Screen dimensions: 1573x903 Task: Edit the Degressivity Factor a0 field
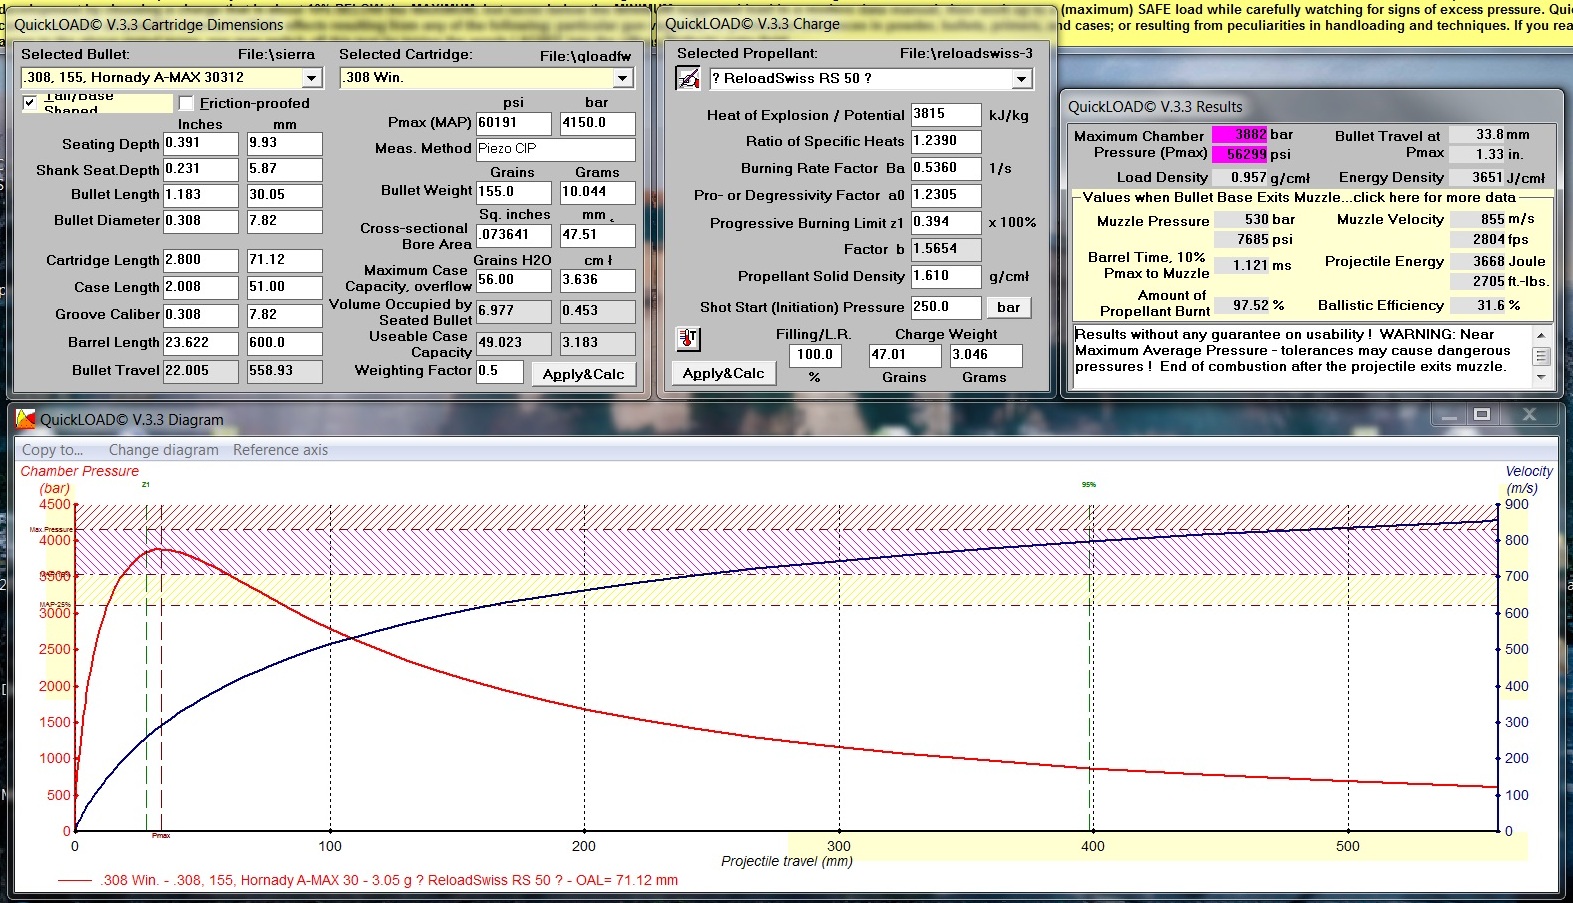pyautogui.click(x=946, y=195)
